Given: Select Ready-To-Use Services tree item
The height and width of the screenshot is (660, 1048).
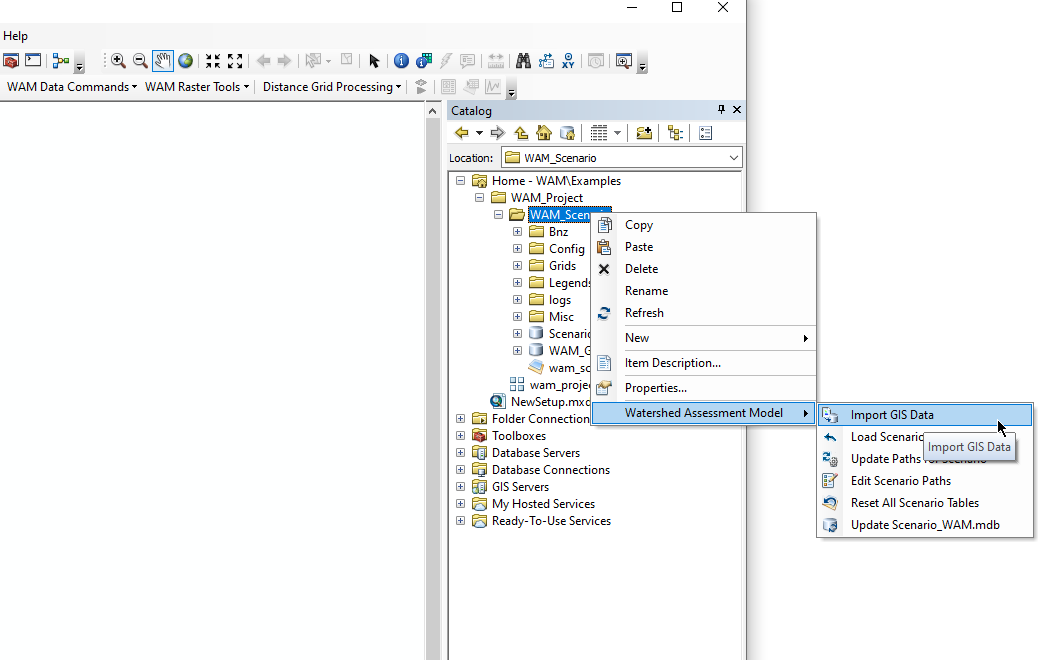Looking at the screenshot, I should click(x=551, y=521).
